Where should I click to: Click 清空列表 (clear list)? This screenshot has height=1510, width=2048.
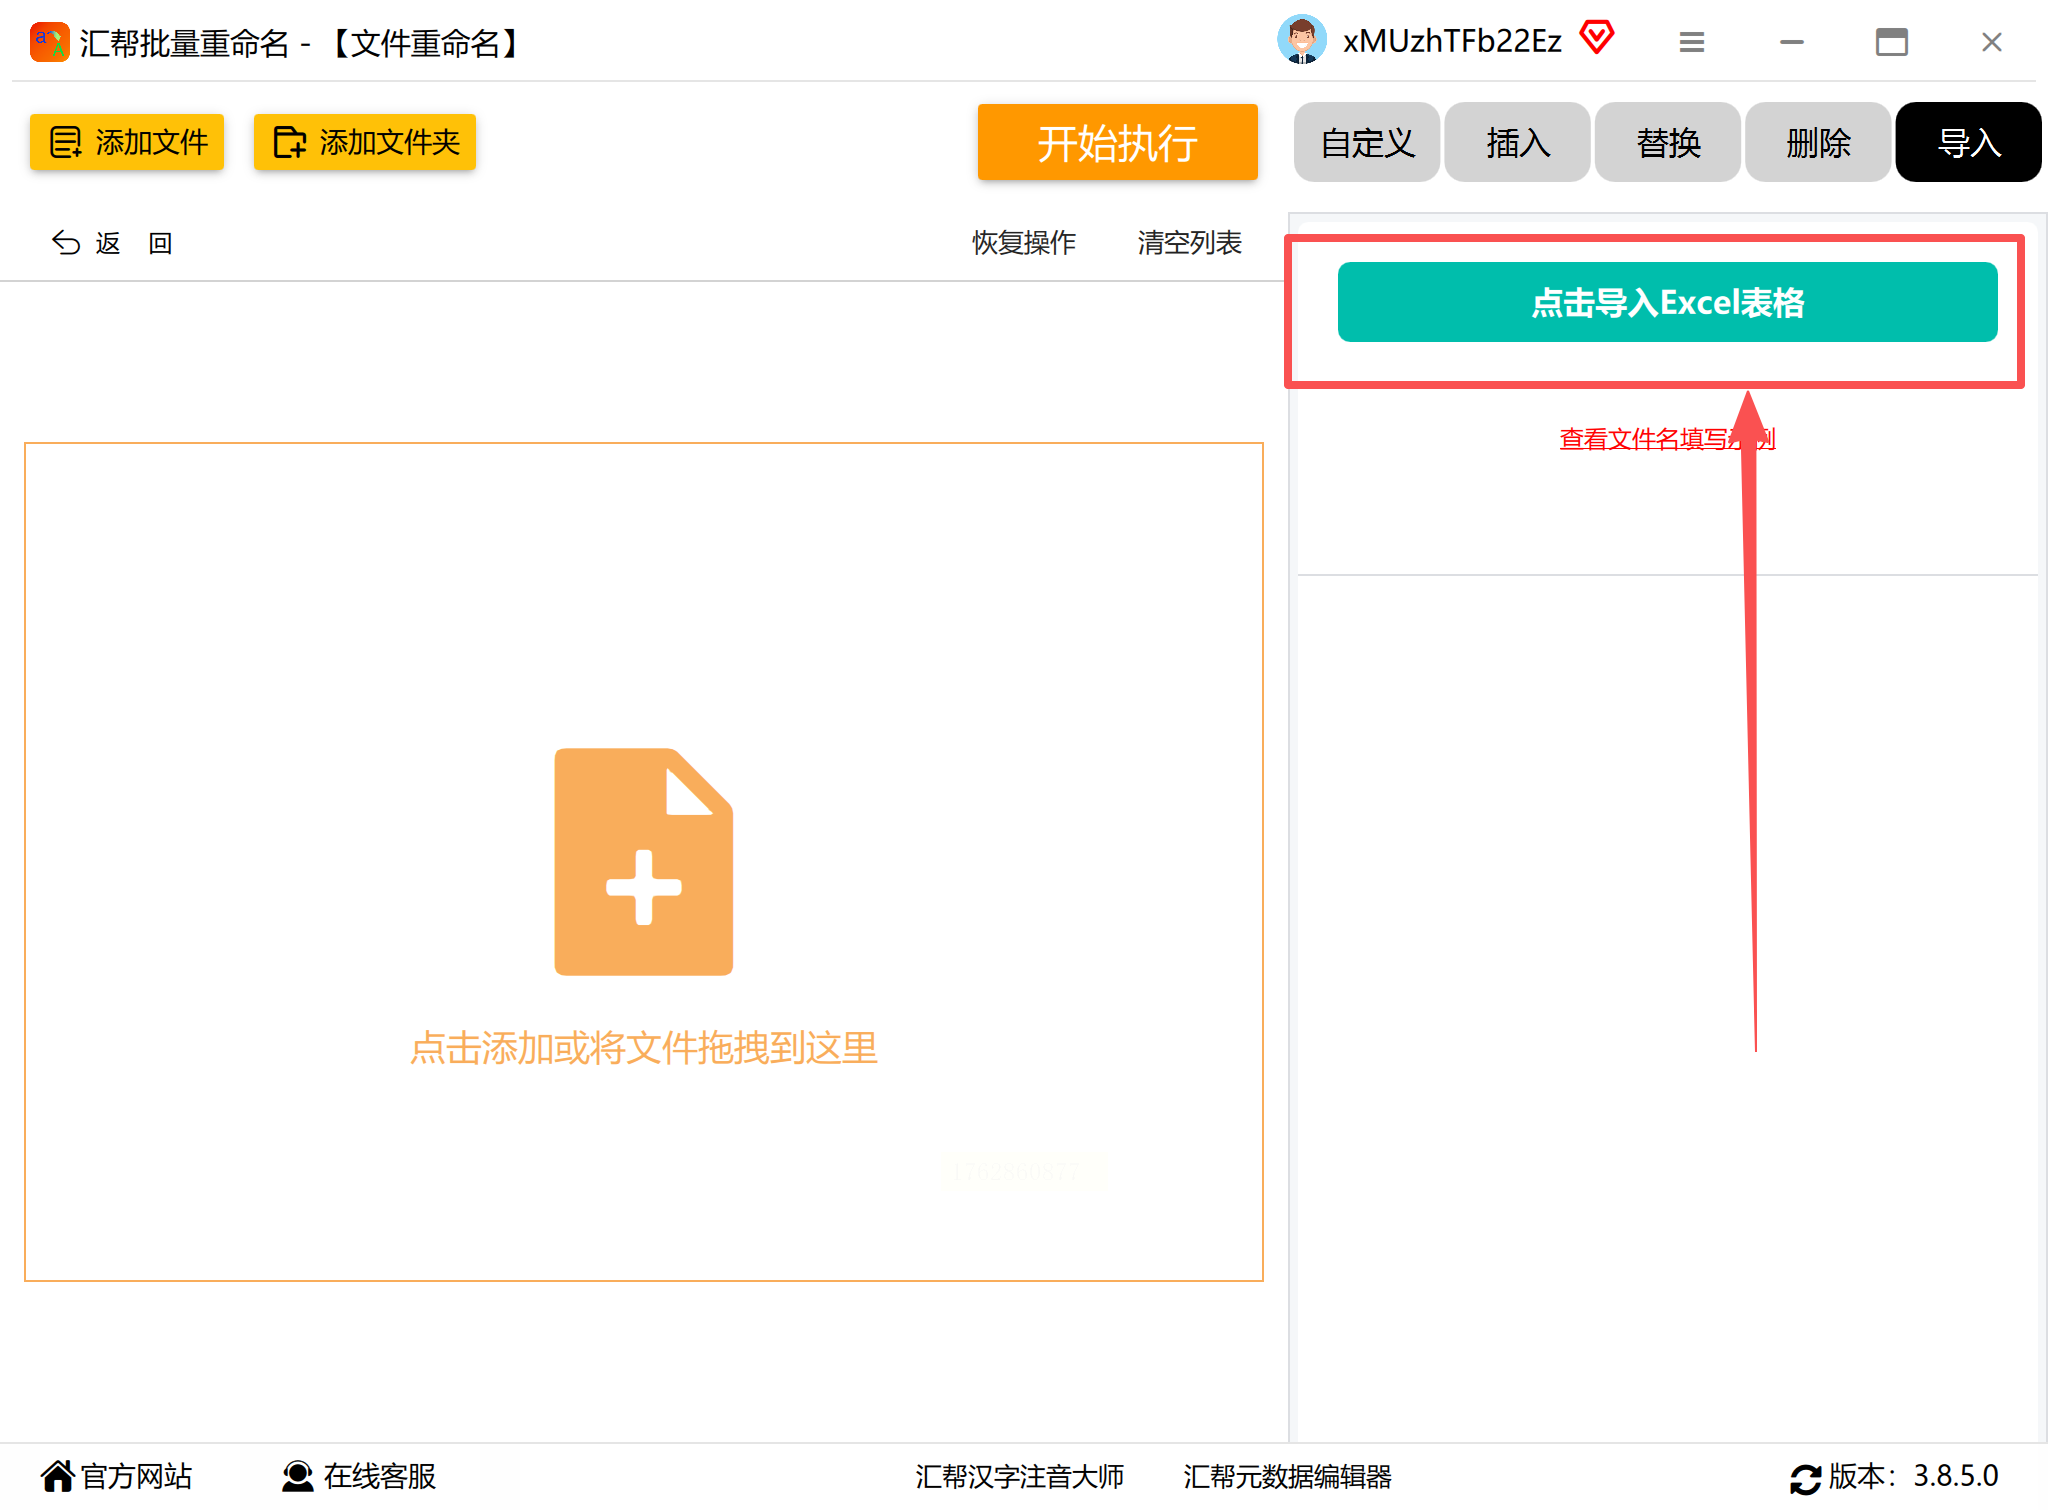pos(1189,243)
